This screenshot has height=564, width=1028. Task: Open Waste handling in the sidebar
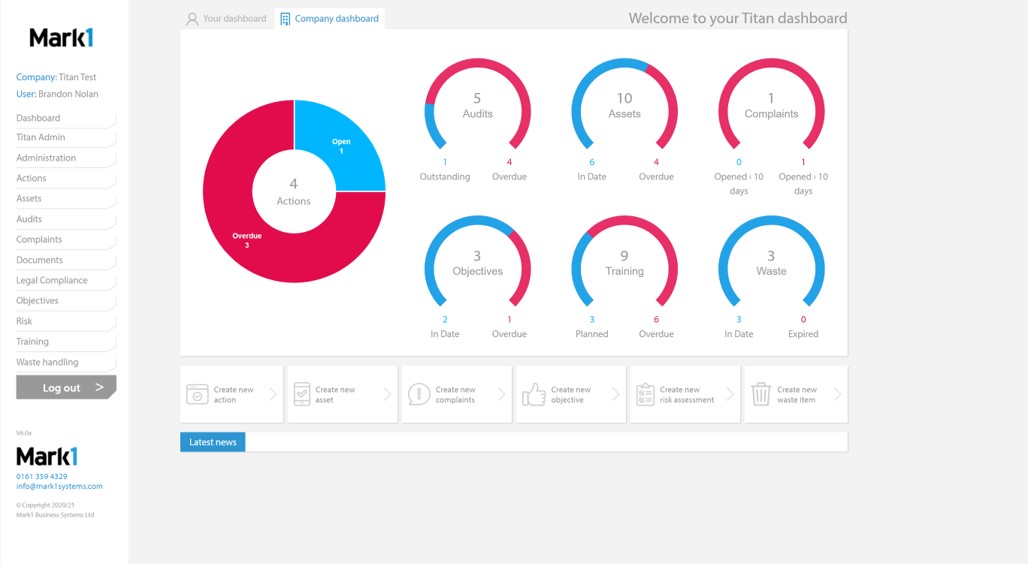pos(47,362)
